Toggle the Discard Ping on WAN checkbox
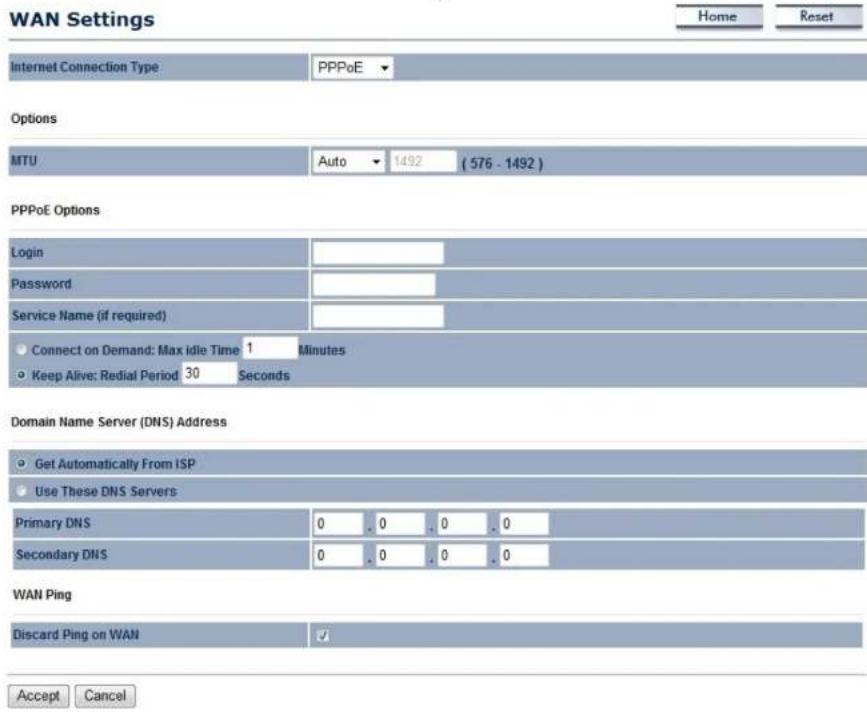Image resolution: width=867 pixels, height=712 pixels. point(323,635)
